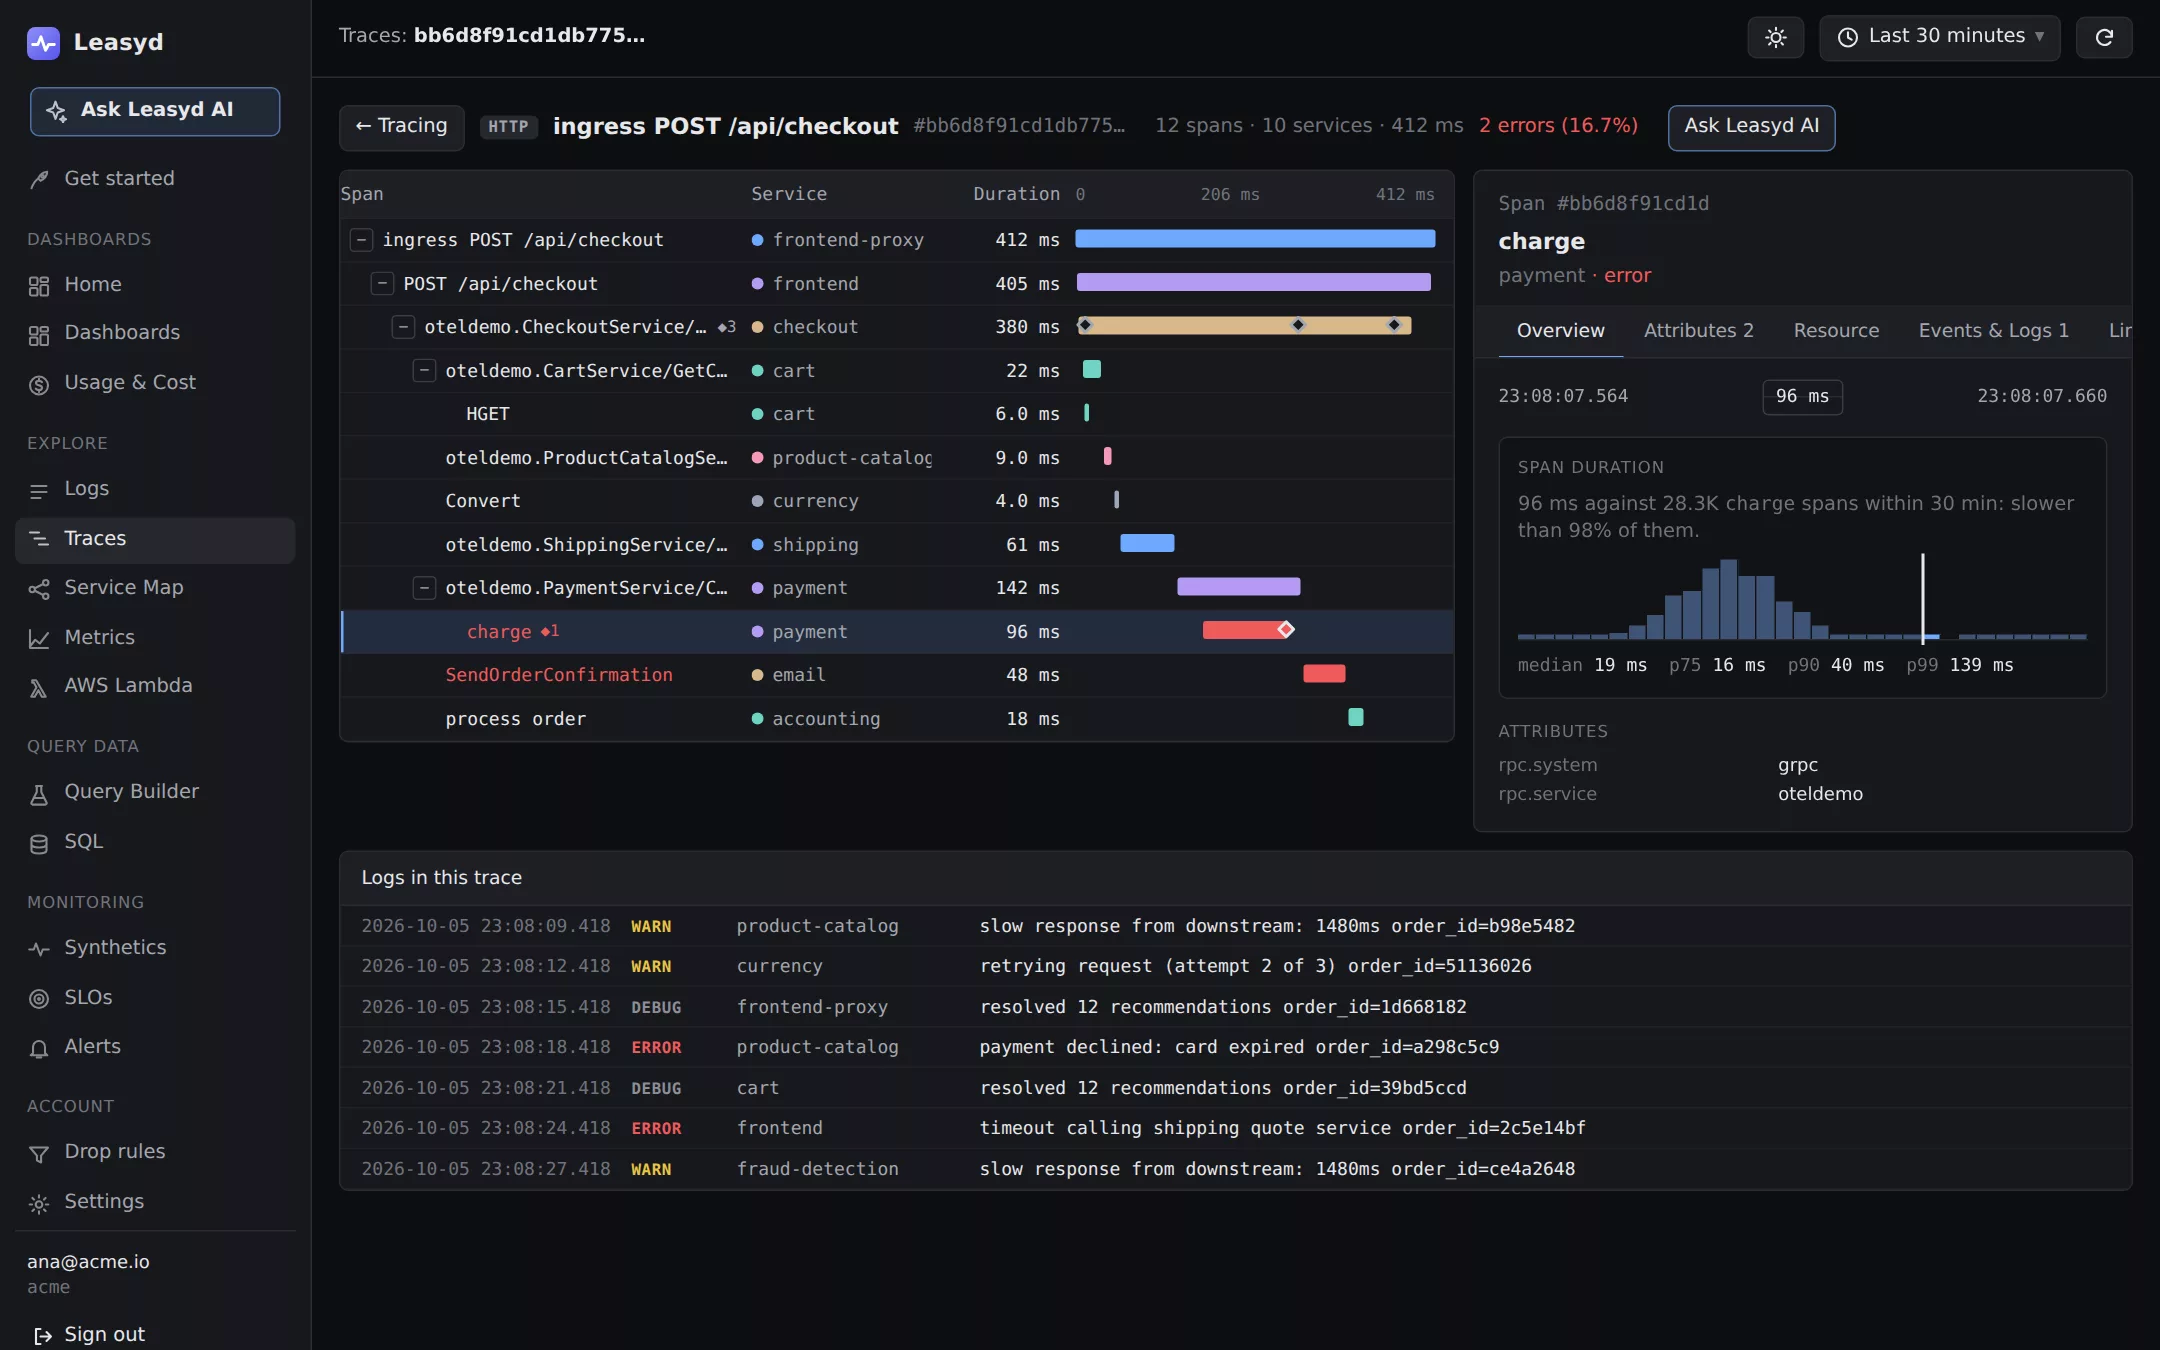Viewport: 2160px width, 1350px height.
Task: Select Traces sidebar item
Action: [155, 539]
